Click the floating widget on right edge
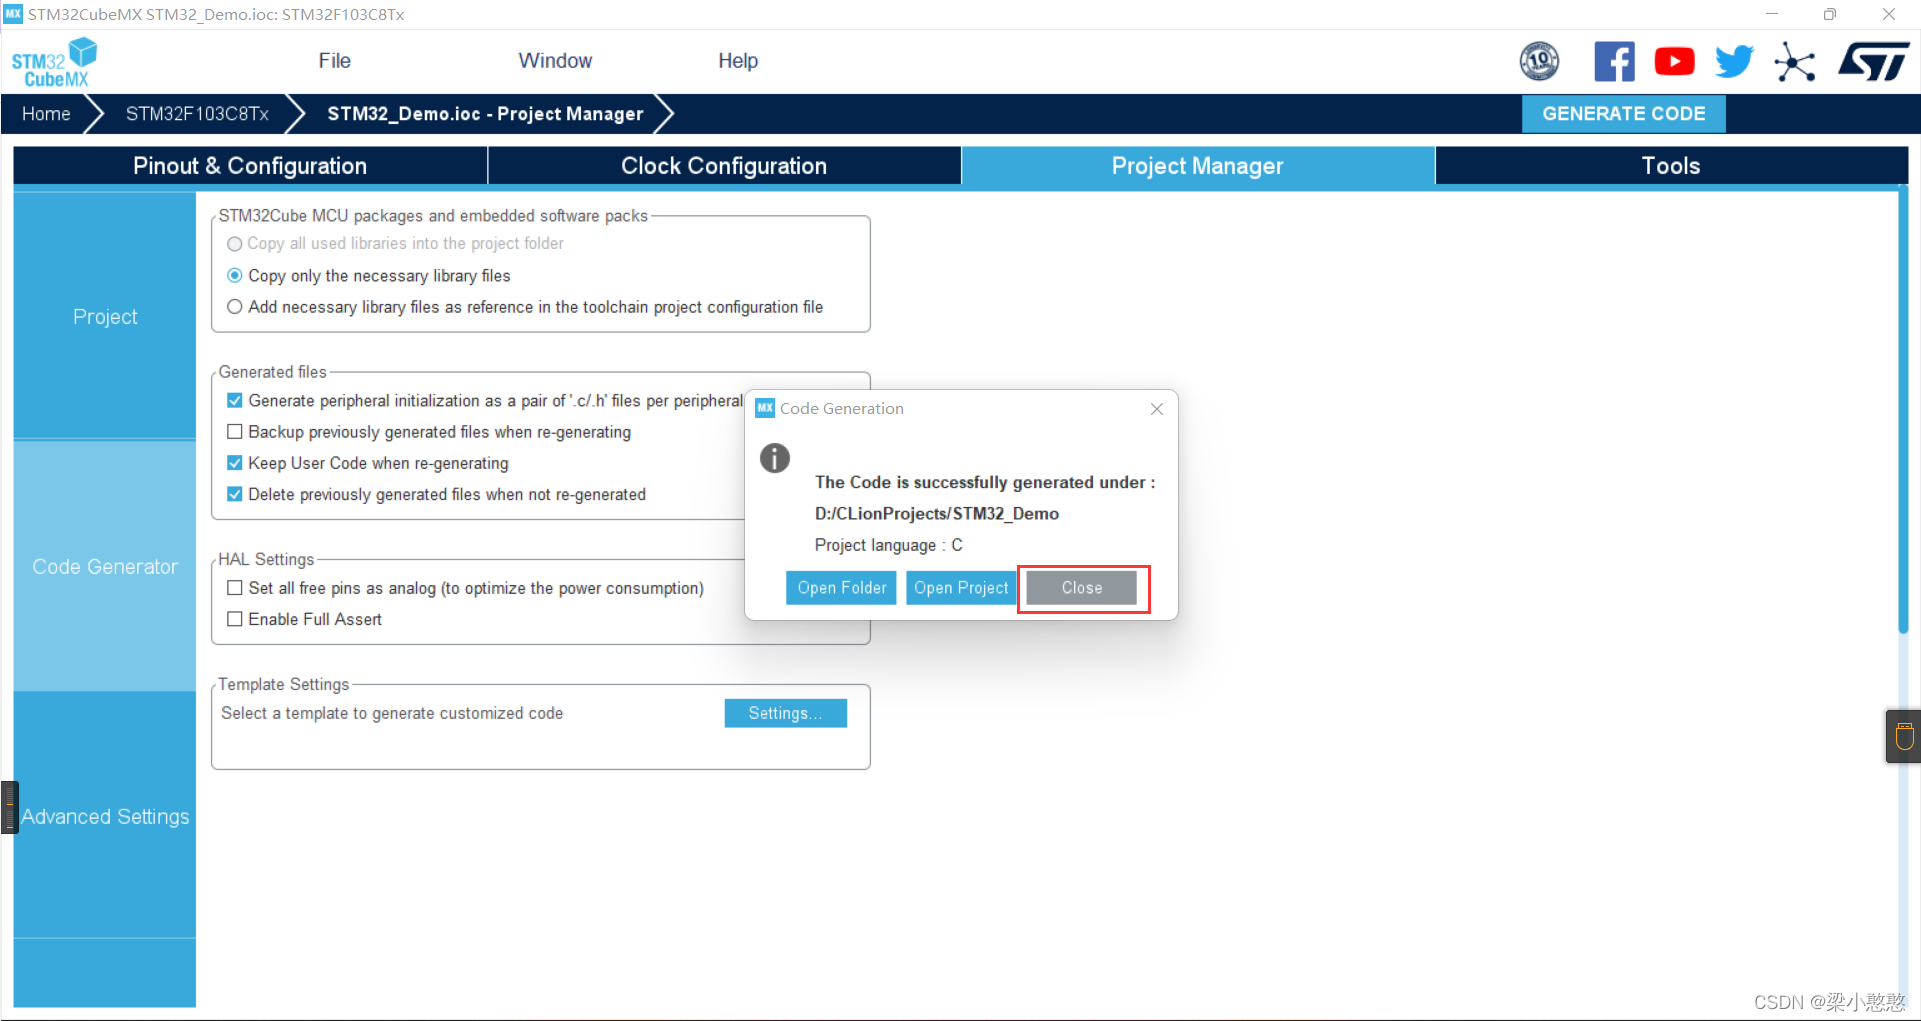1921x1021 pixels. [x=1903, y=737]
